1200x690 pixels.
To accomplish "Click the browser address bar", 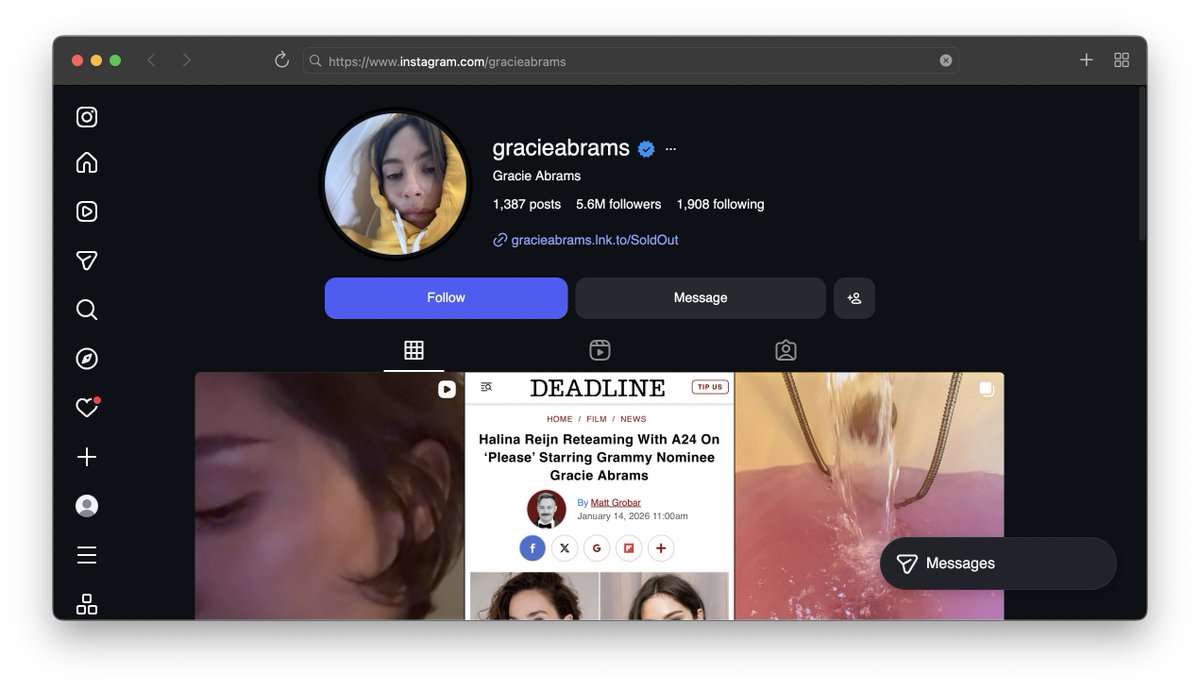I will pos(630,61).
